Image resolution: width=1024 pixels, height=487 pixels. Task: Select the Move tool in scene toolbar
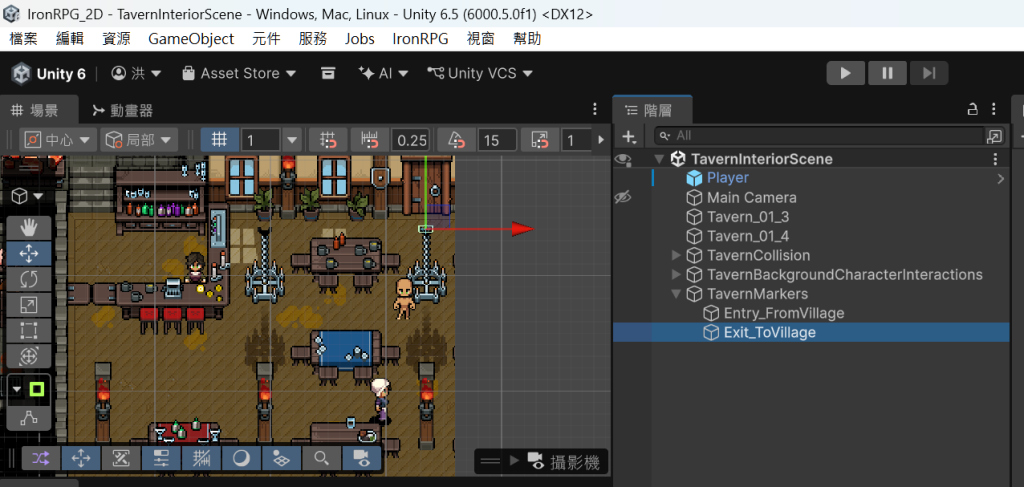click(29, 253)
